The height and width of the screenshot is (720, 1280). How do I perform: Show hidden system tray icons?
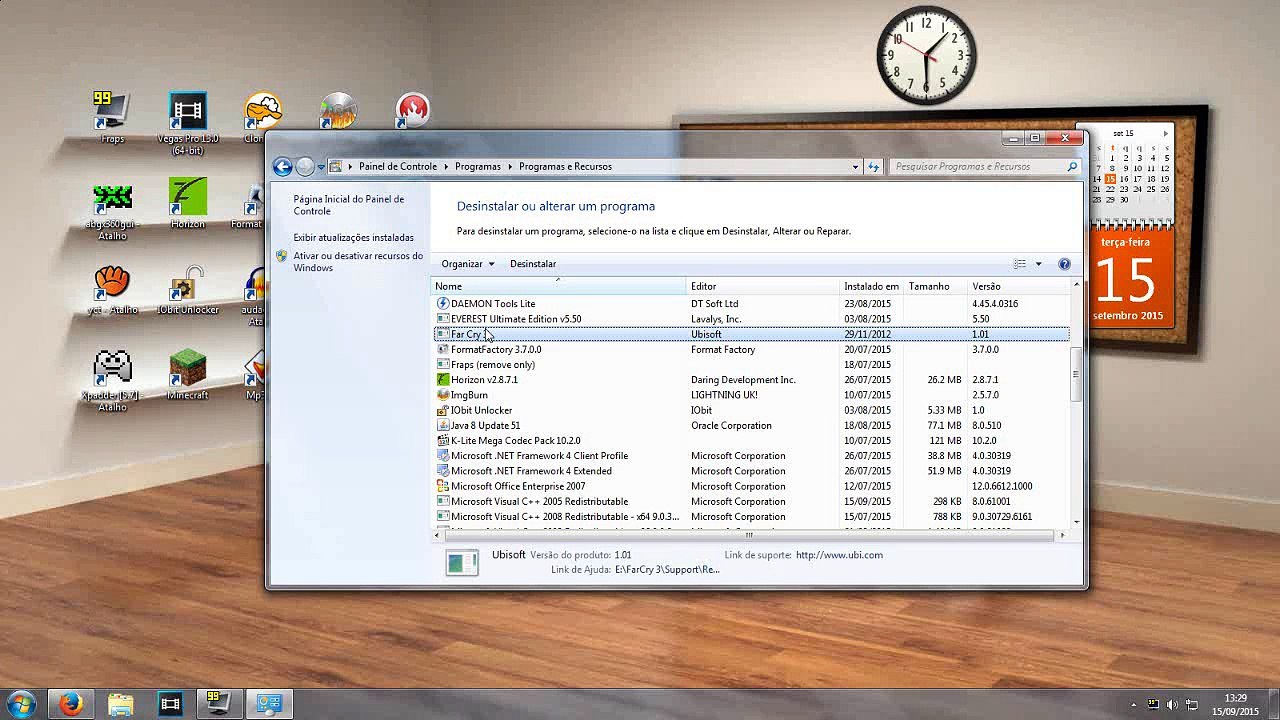1133,704
